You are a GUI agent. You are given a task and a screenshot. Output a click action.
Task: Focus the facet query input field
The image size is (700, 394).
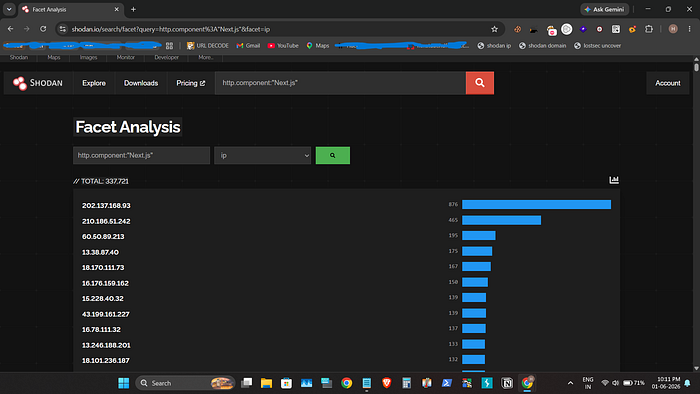(142, 155)
